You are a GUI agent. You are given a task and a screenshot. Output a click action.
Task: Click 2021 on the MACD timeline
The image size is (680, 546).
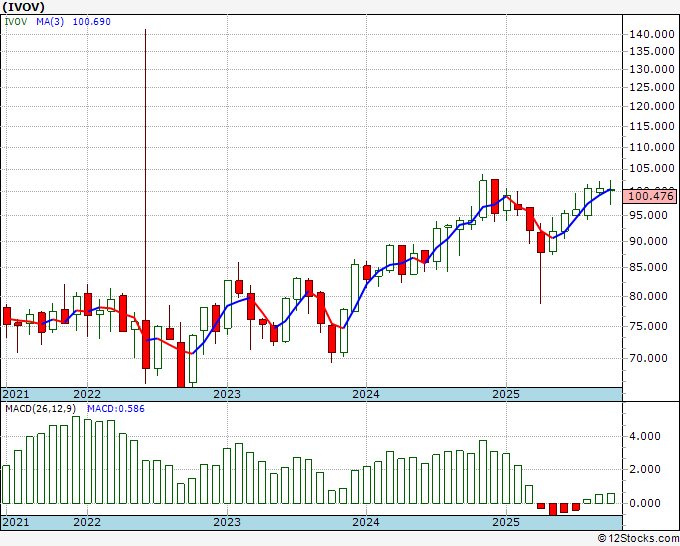tap(16, 522)
